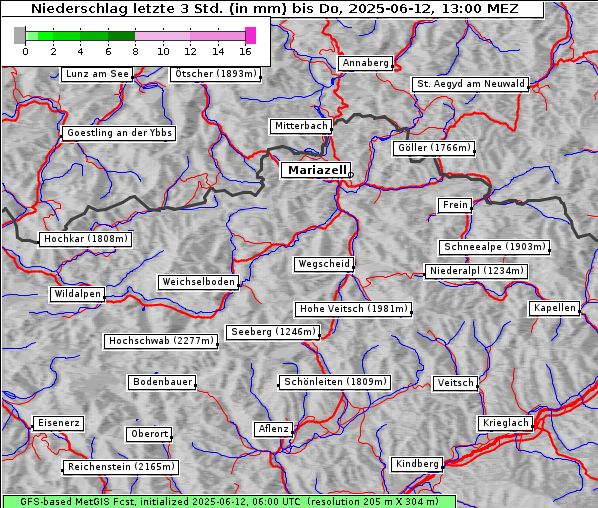Click the Hochschwab (2277m) peak label
Screen dimensions: 598x508
click(x=161, y=341)
